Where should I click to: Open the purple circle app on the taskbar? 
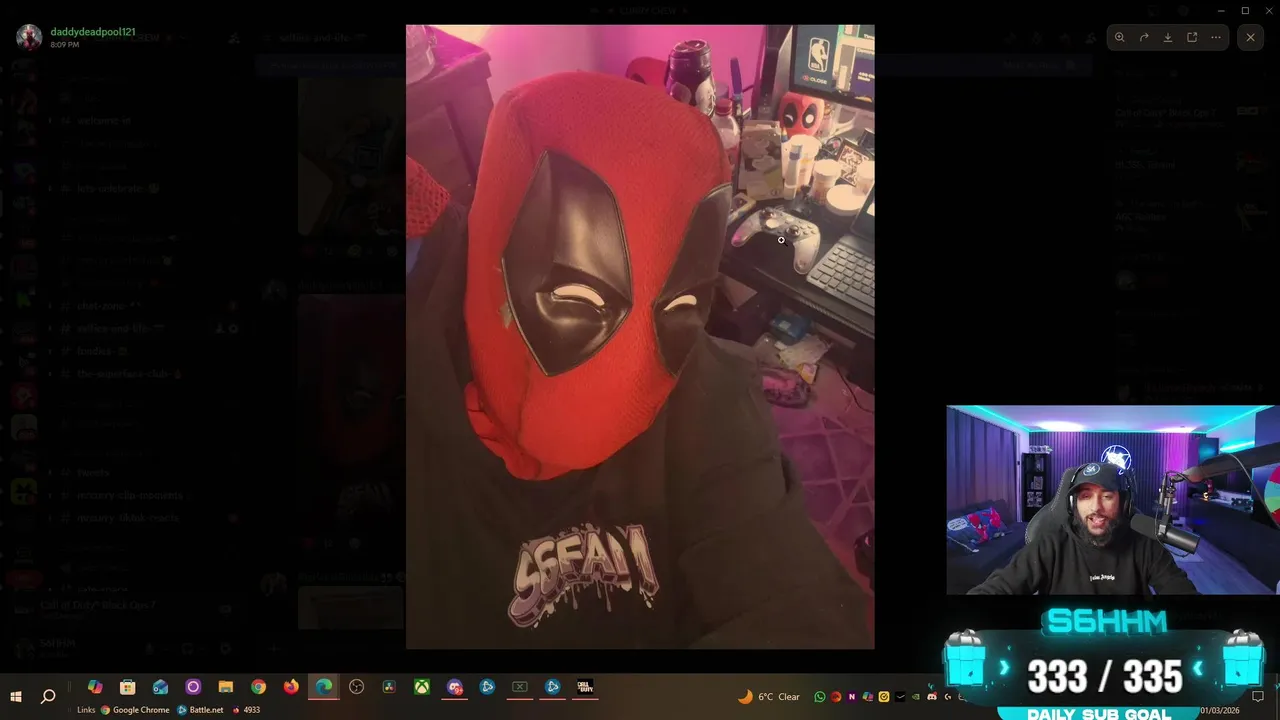[x=193, y=687]
